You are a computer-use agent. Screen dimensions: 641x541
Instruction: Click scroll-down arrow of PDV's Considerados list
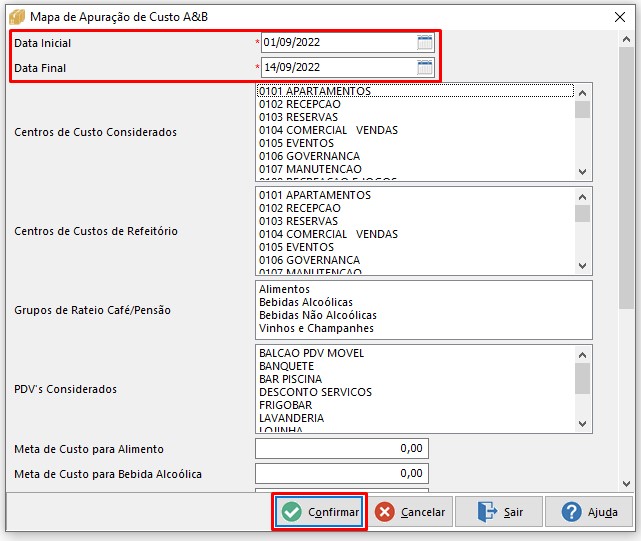tap(583, 424)
